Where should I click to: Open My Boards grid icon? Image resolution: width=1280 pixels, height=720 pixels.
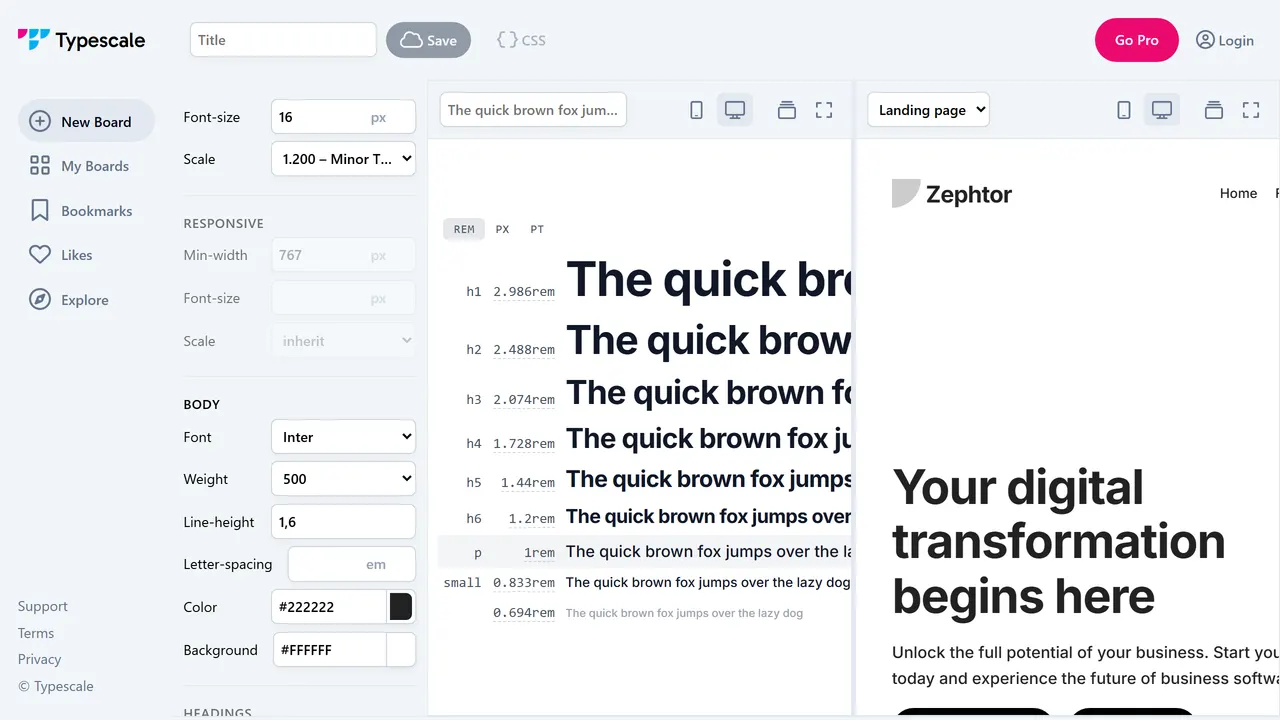tap(40, 166)
